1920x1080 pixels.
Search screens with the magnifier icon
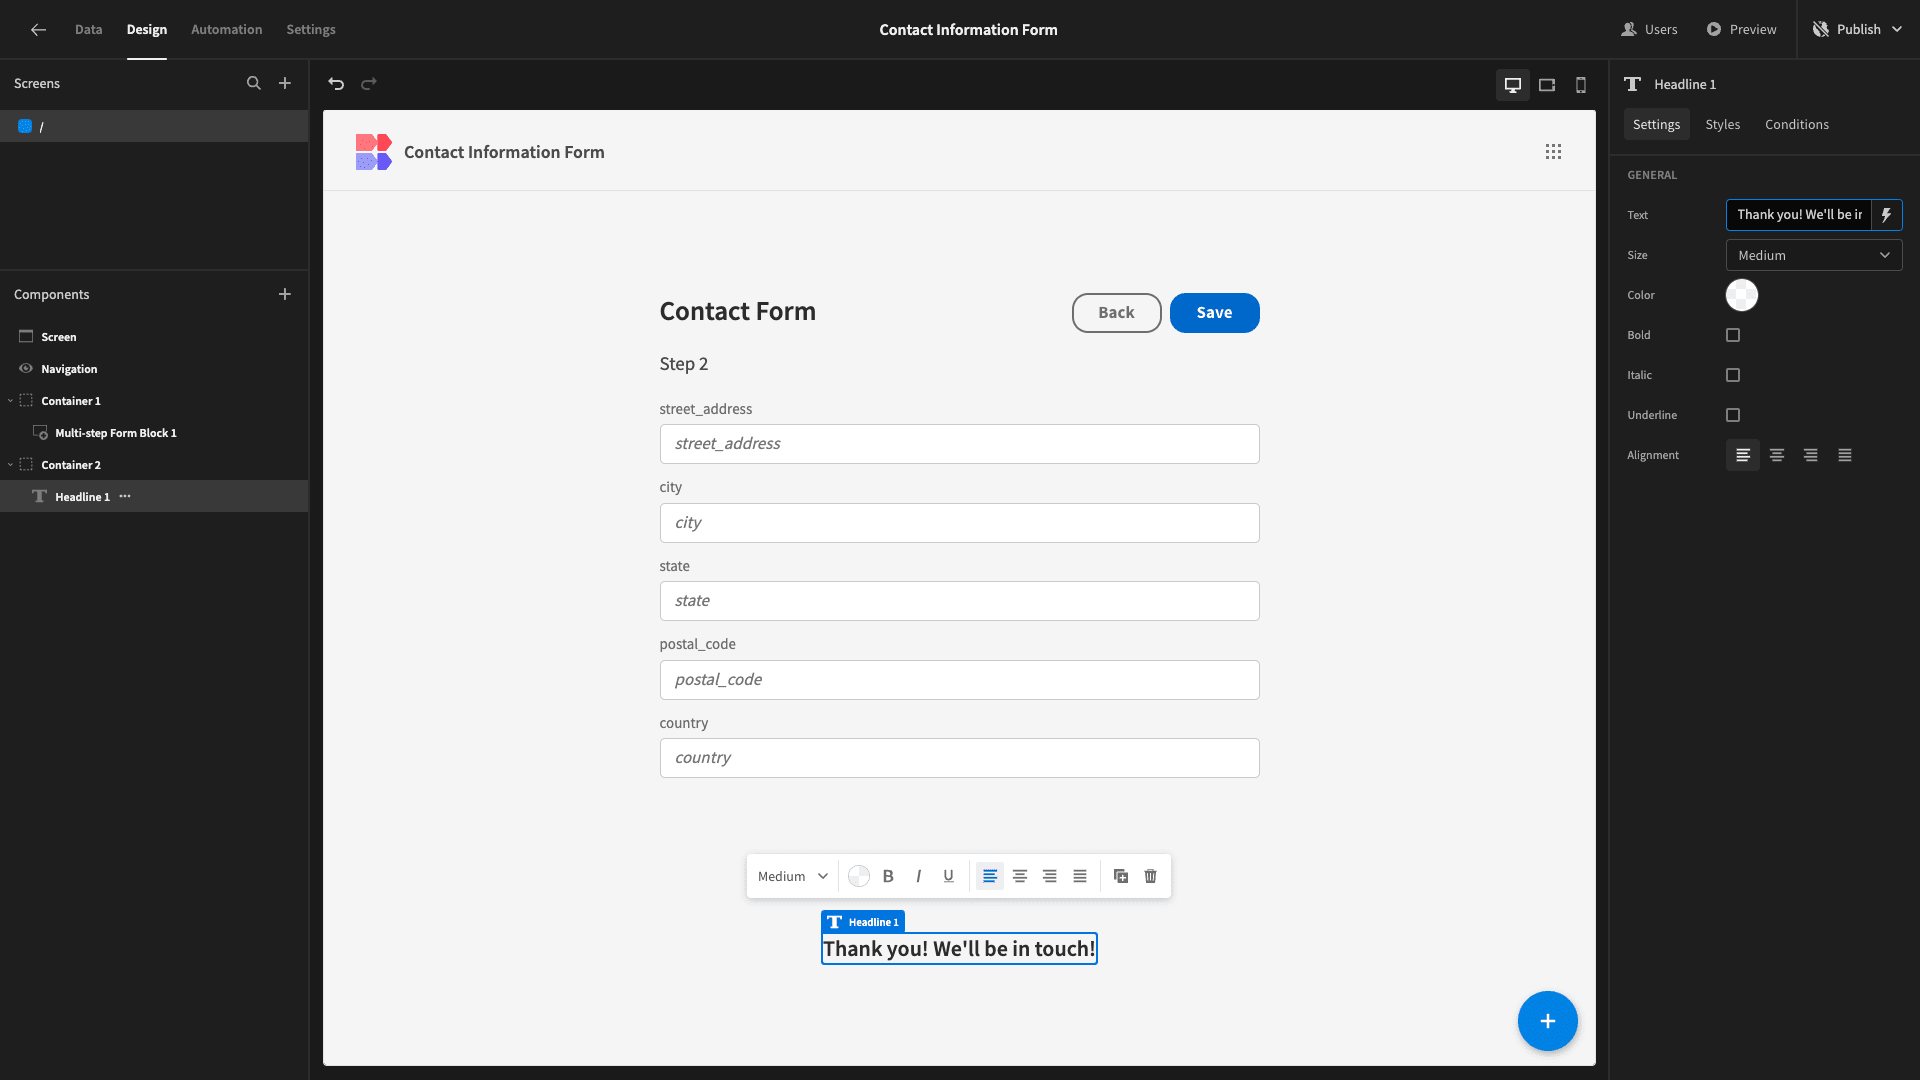coord(254,84)
